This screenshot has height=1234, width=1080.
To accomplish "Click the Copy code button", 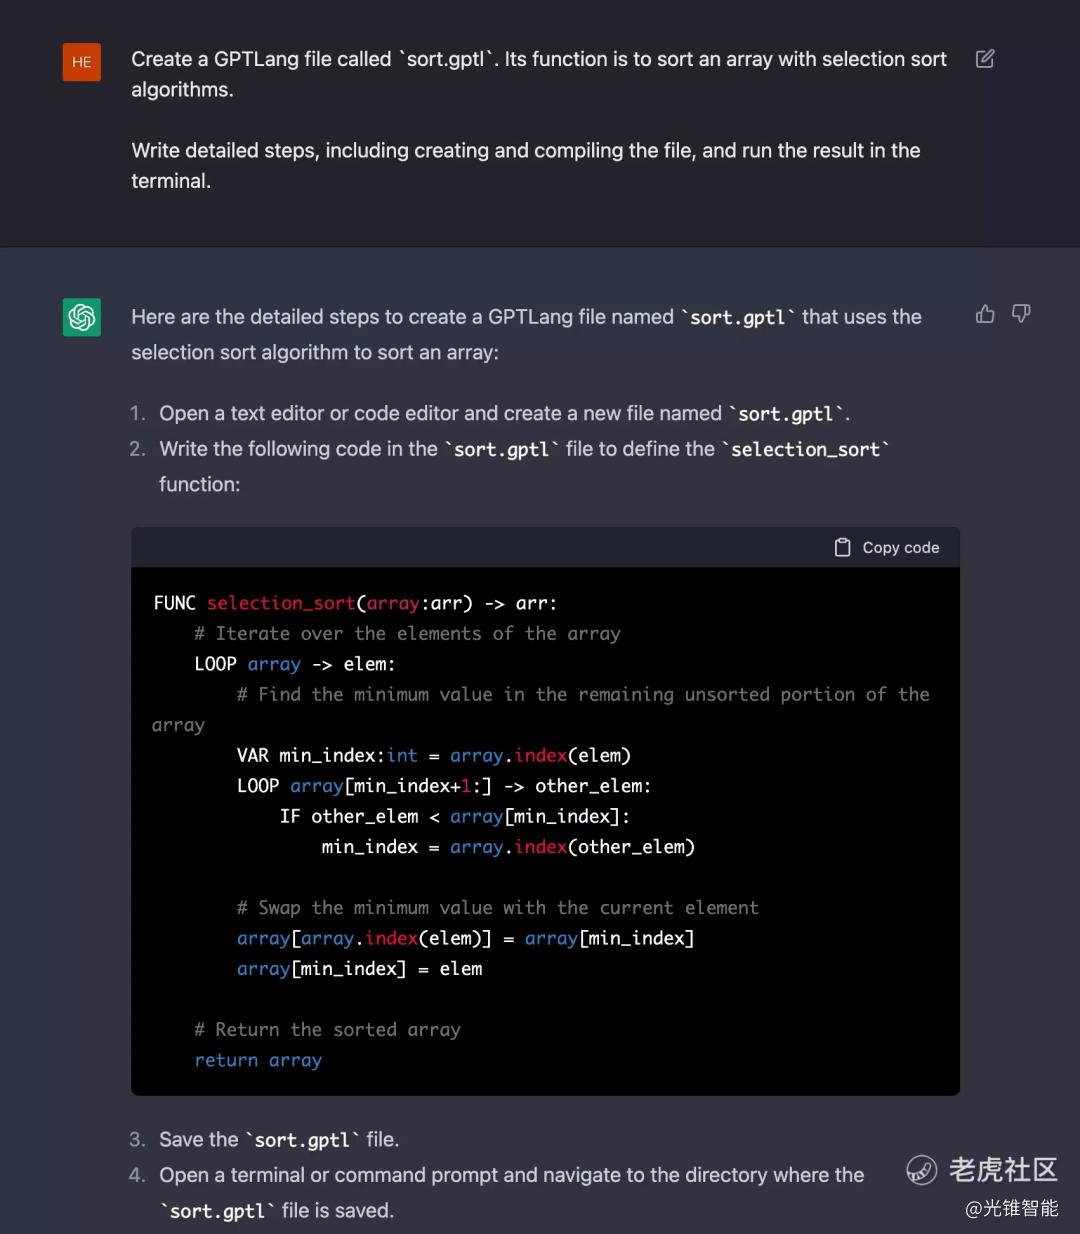I will coord(887,547).
